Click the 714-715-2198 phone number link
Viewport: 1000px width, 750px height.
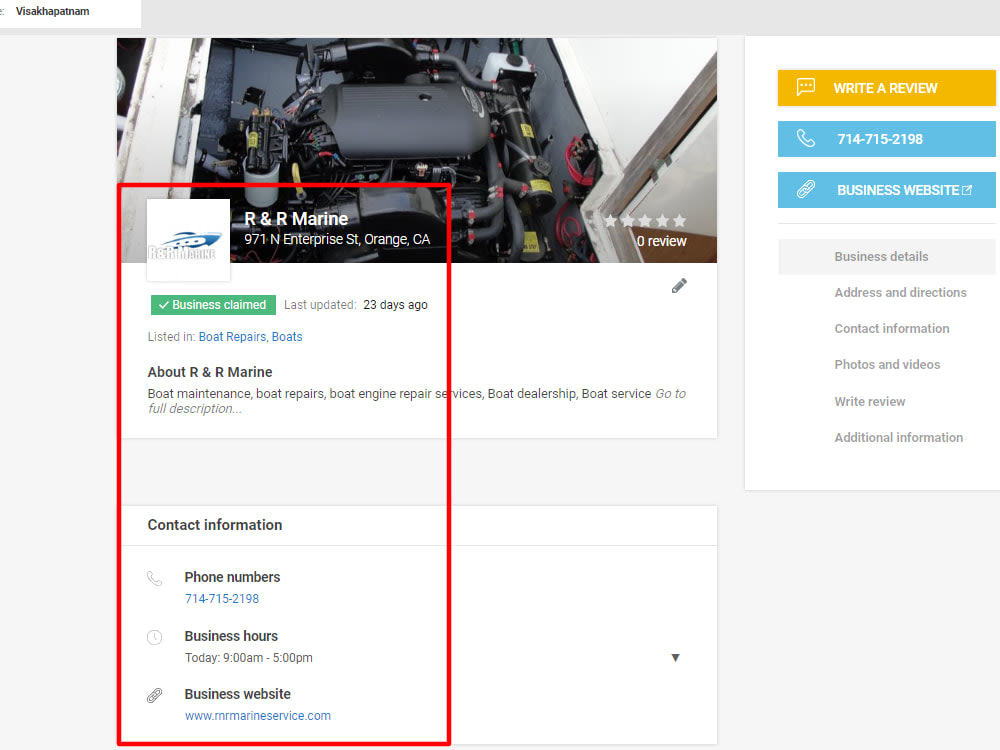pyautogui.click(x=222, y=599)
